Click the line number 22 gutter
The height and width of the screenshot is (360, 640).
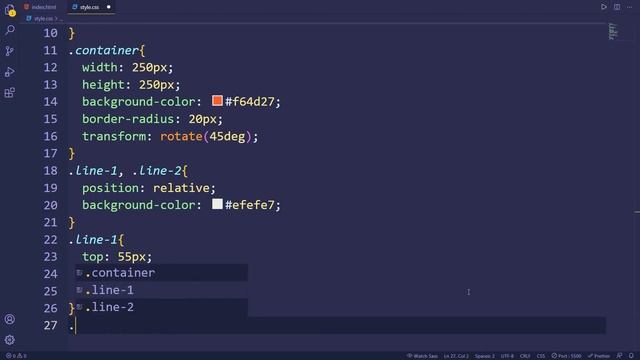(50, 239)
